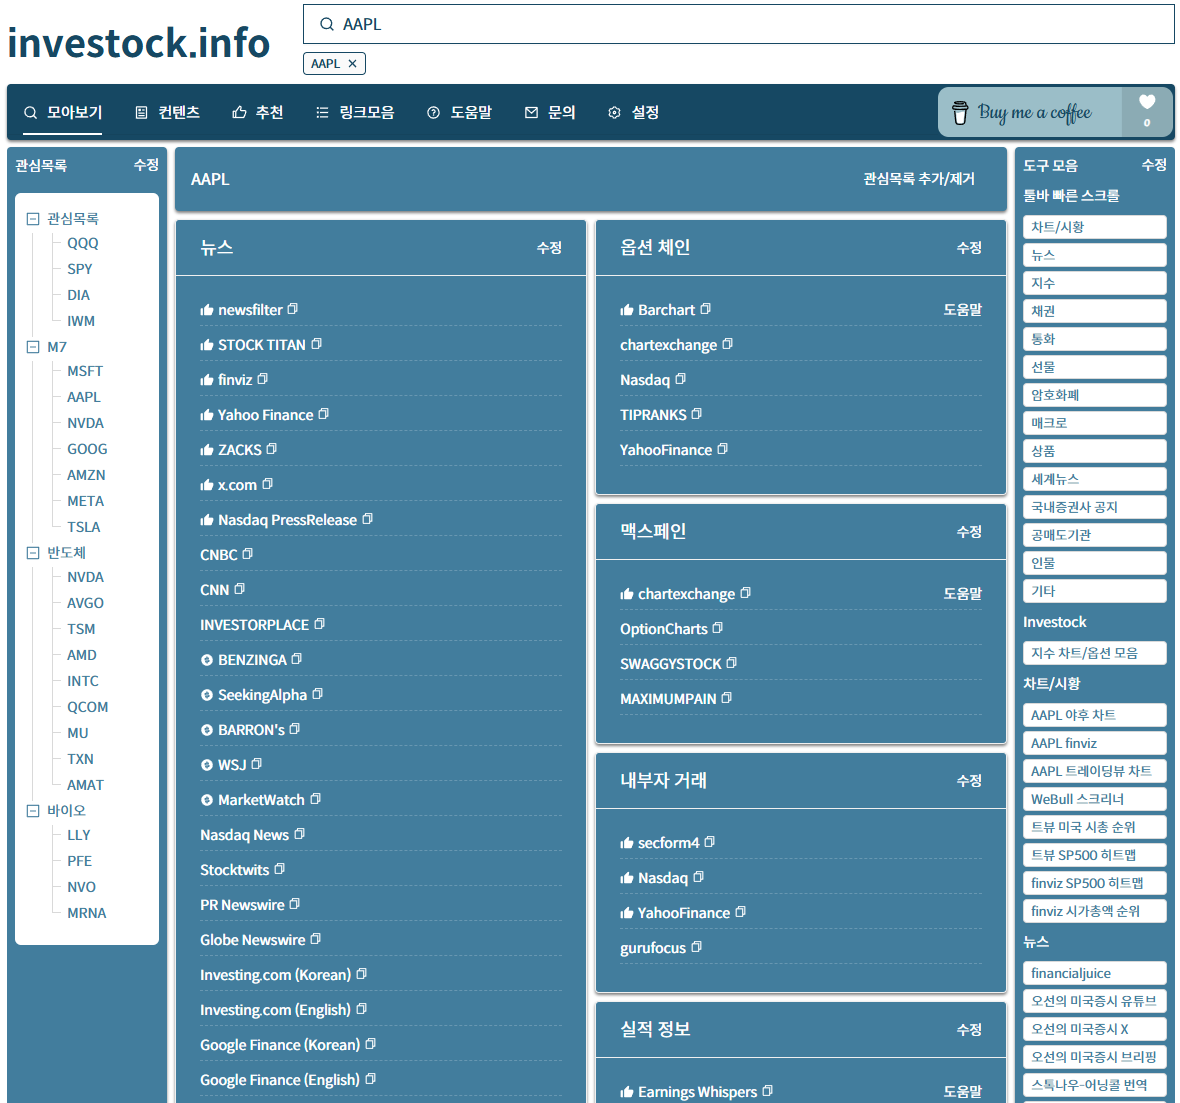Collapse the M7 tree group
The height and width of the screenshot is (1103, 1180).
[33, 347]
